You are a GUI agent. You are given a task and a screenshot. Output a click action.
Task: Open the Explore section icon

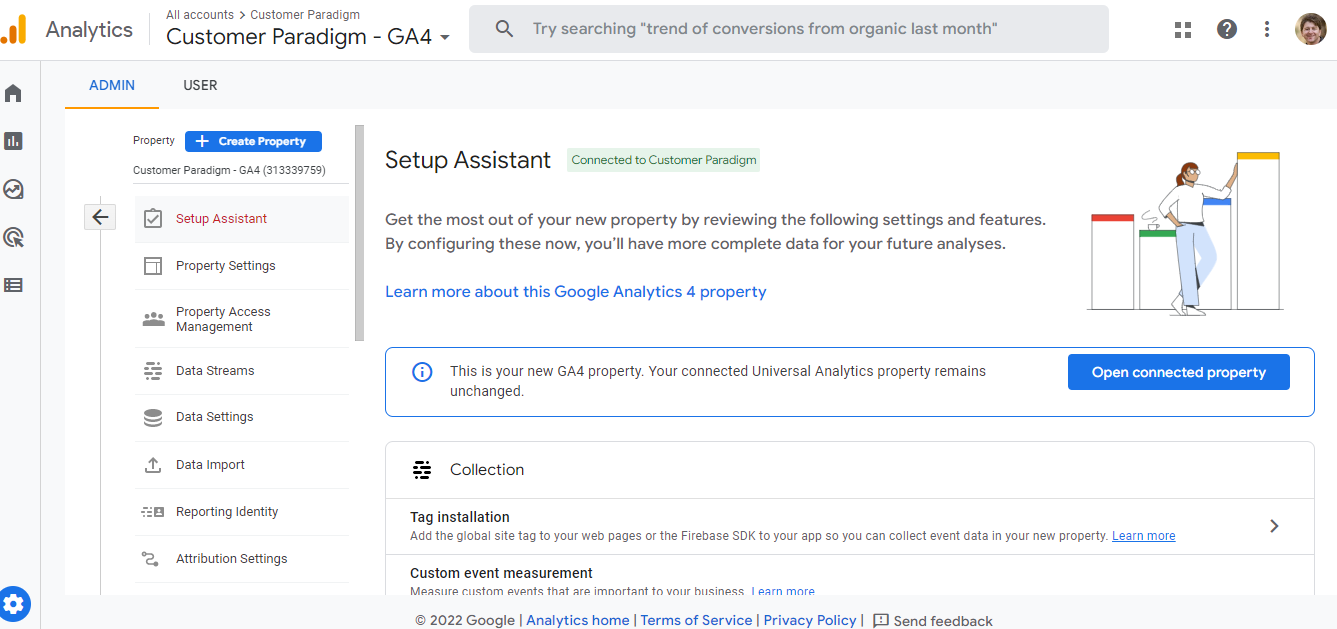click(14, 188)
